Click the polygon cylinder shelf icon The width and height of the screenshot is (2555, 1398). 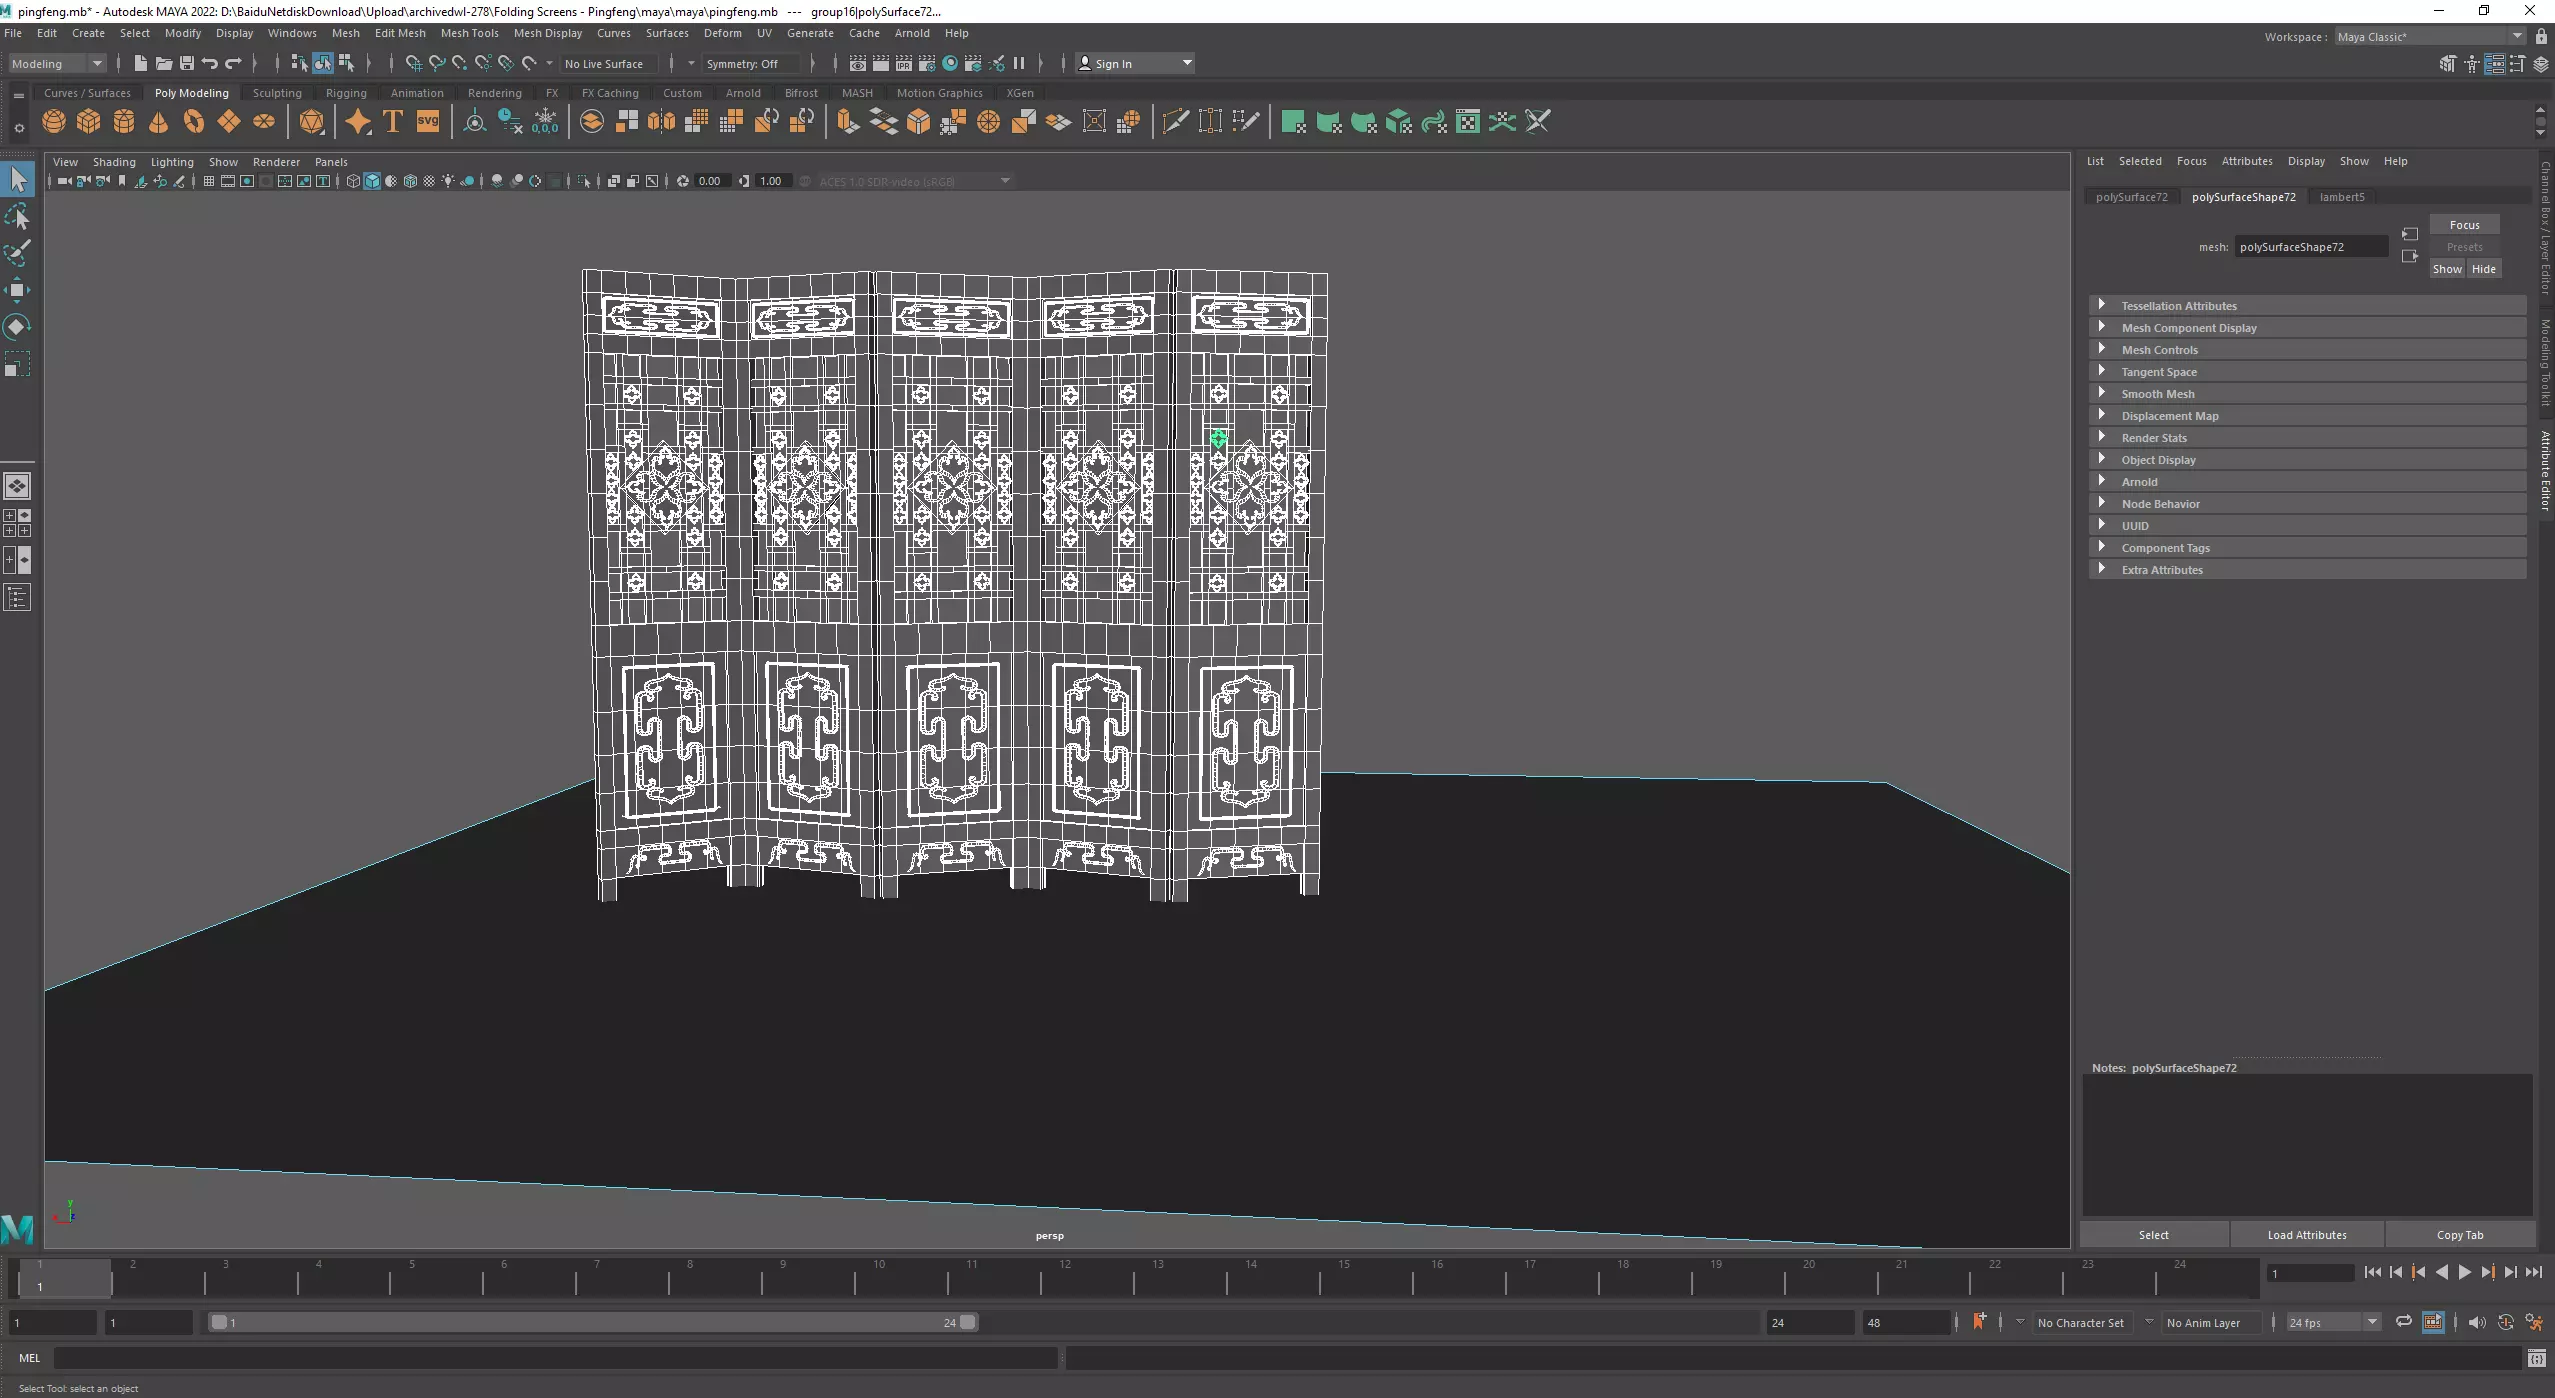[x=124, y=122]
